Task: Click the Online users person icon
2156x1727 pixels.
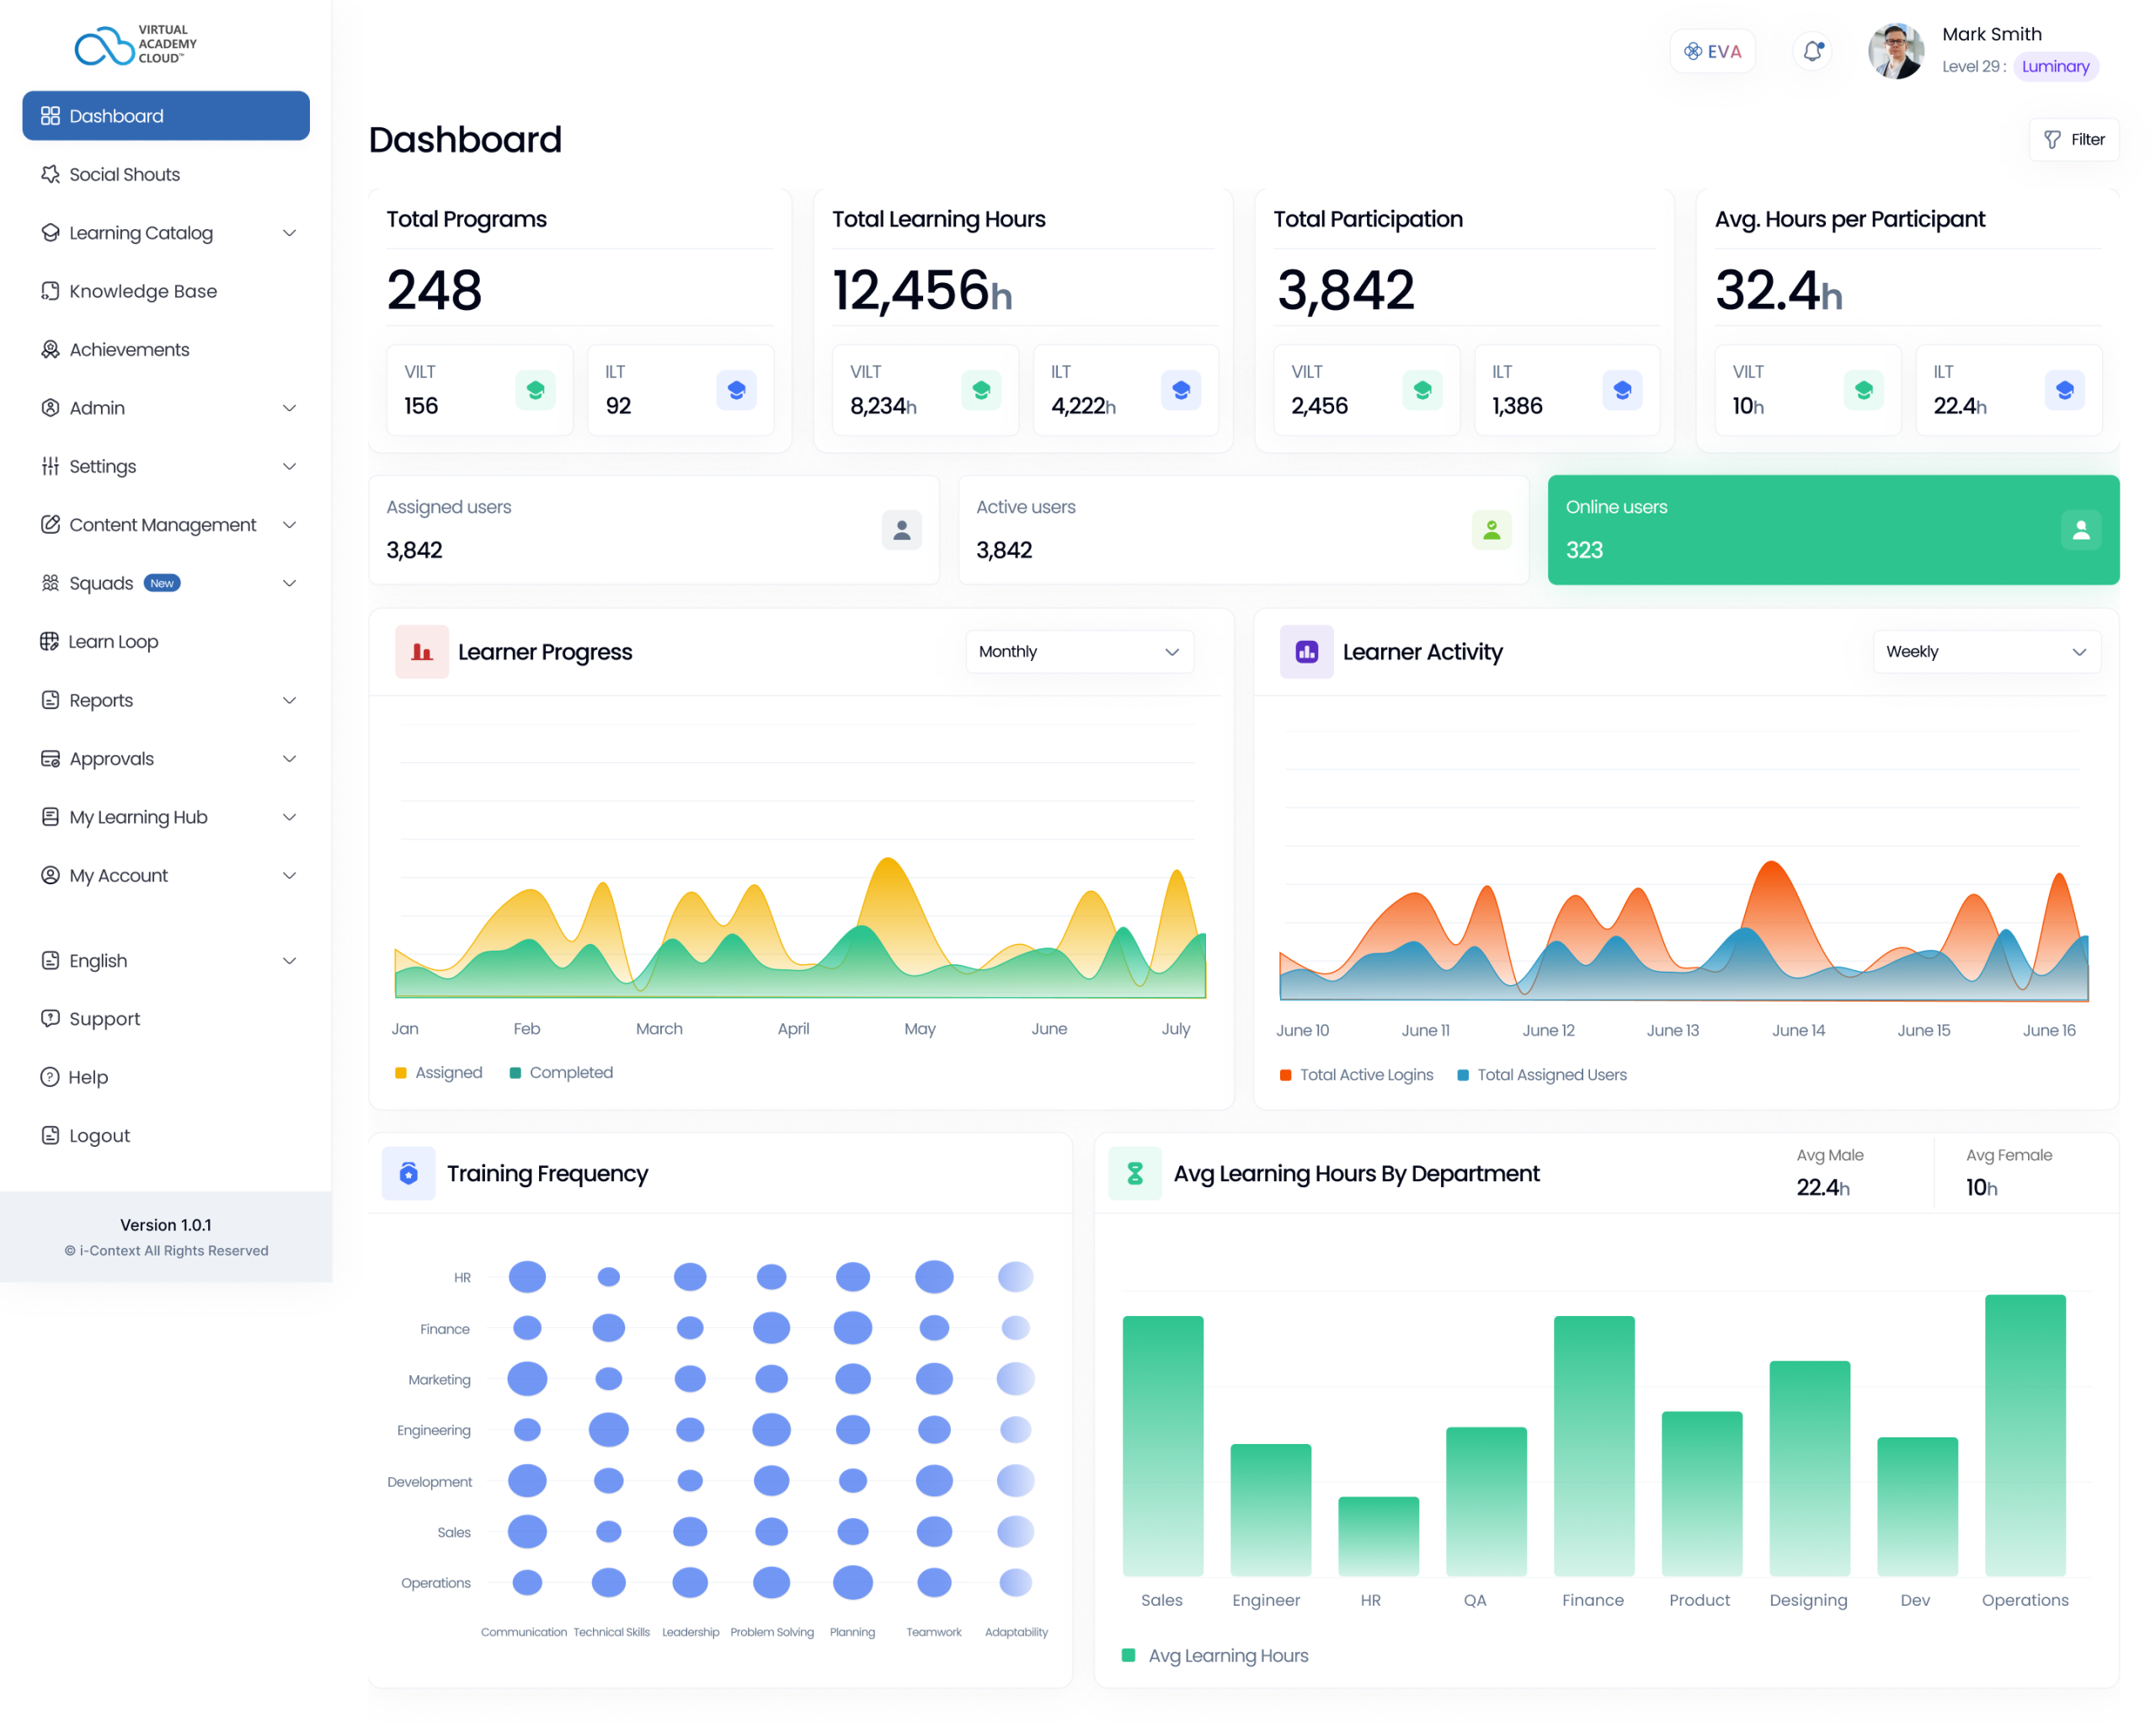Action: point(2081,530)
